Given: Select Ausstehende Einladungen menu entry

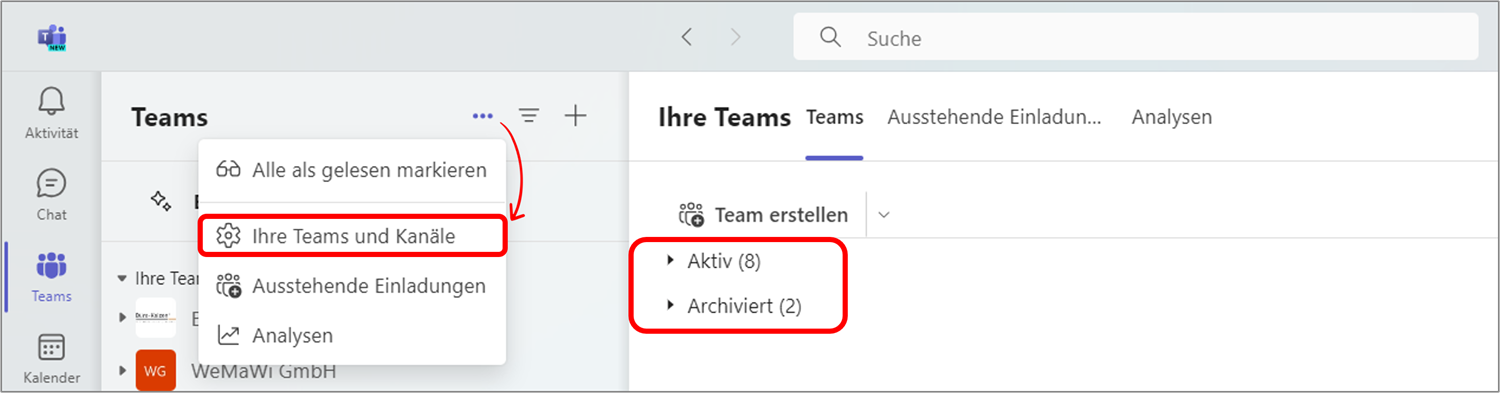Looking at the screenshot, I should pyautogui.click(x=352, y=286).
